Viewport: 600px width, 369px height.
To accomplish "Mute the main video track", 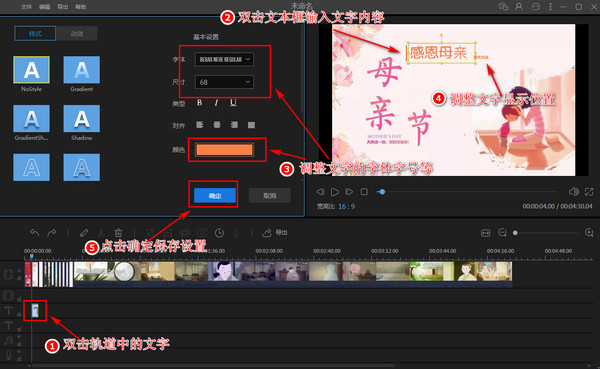I will click(19, 271).
